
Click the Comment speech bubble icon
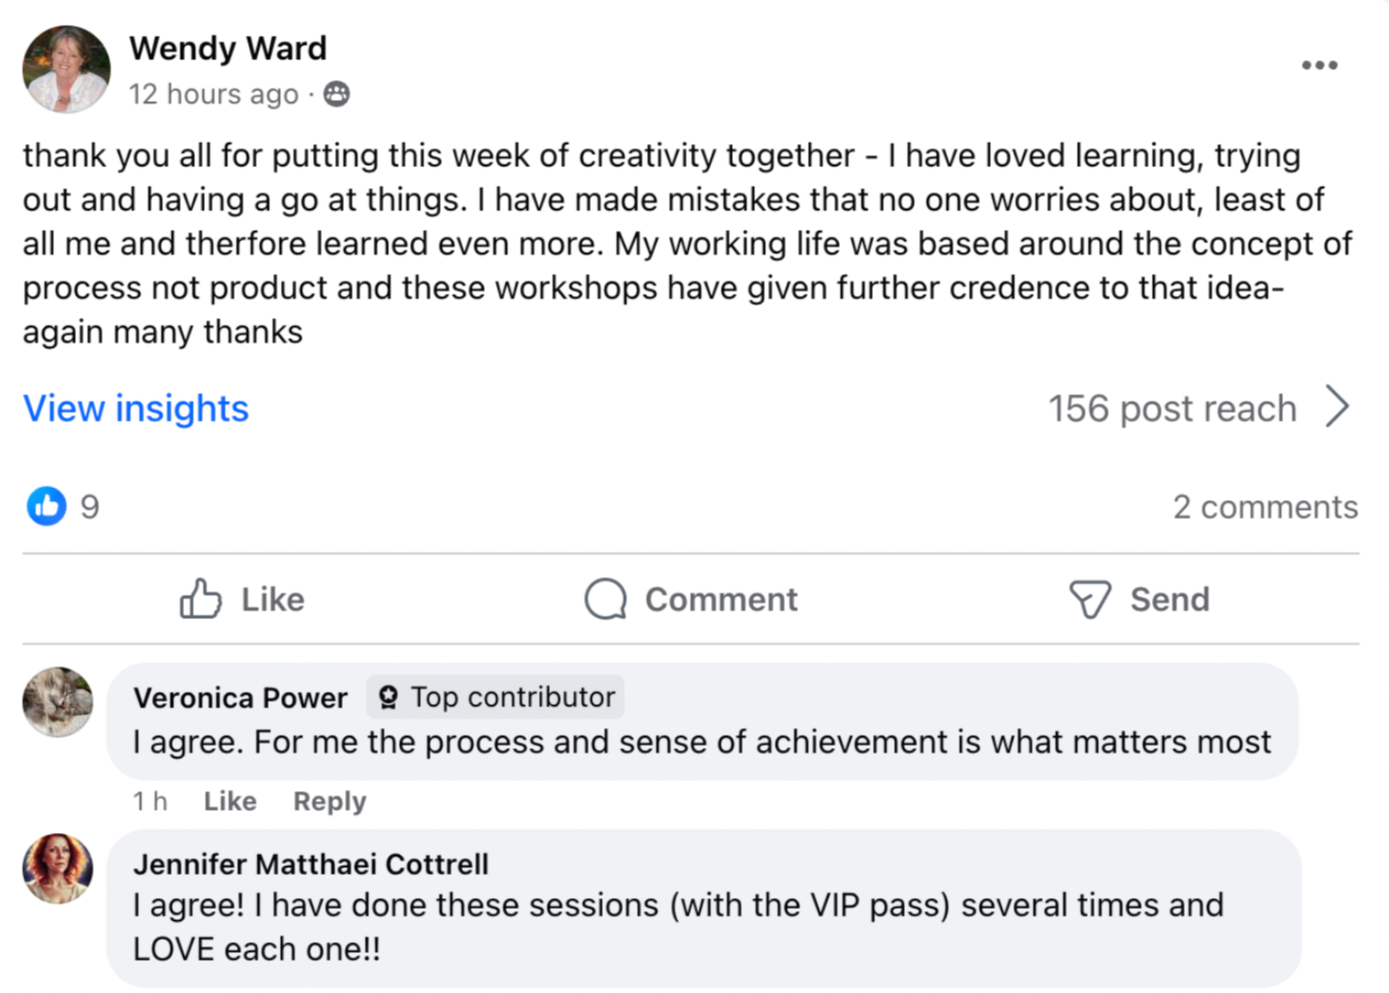606,599
